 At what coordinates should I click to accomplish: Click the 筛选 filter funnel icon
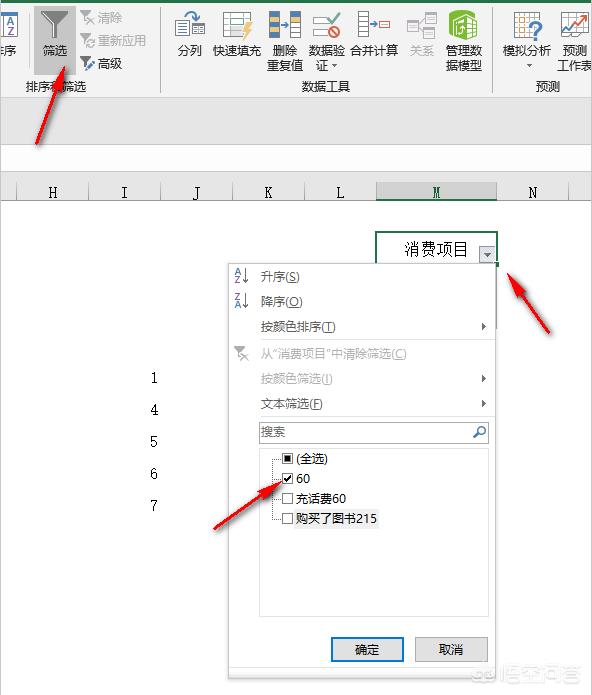click(x=55, y=26)
